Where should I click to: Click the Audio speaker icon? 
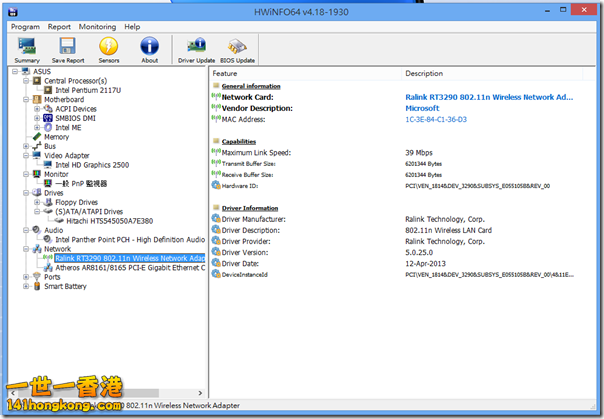tap(37, 230)
